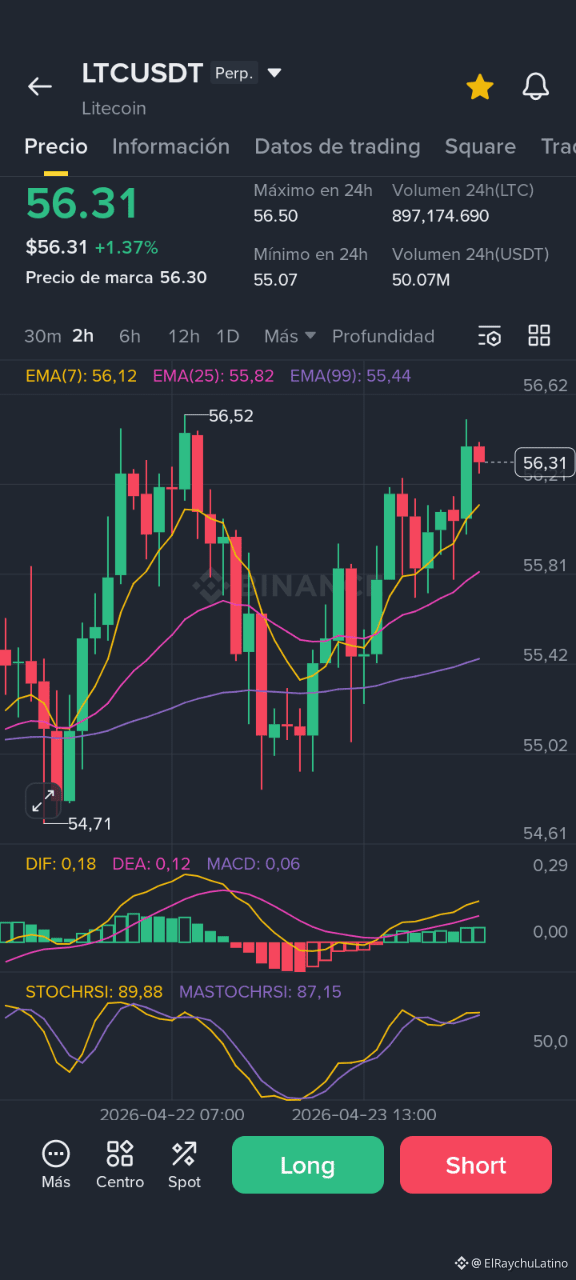
Task: Click the EMA(7) indicator label
Action: pos(81,376)
